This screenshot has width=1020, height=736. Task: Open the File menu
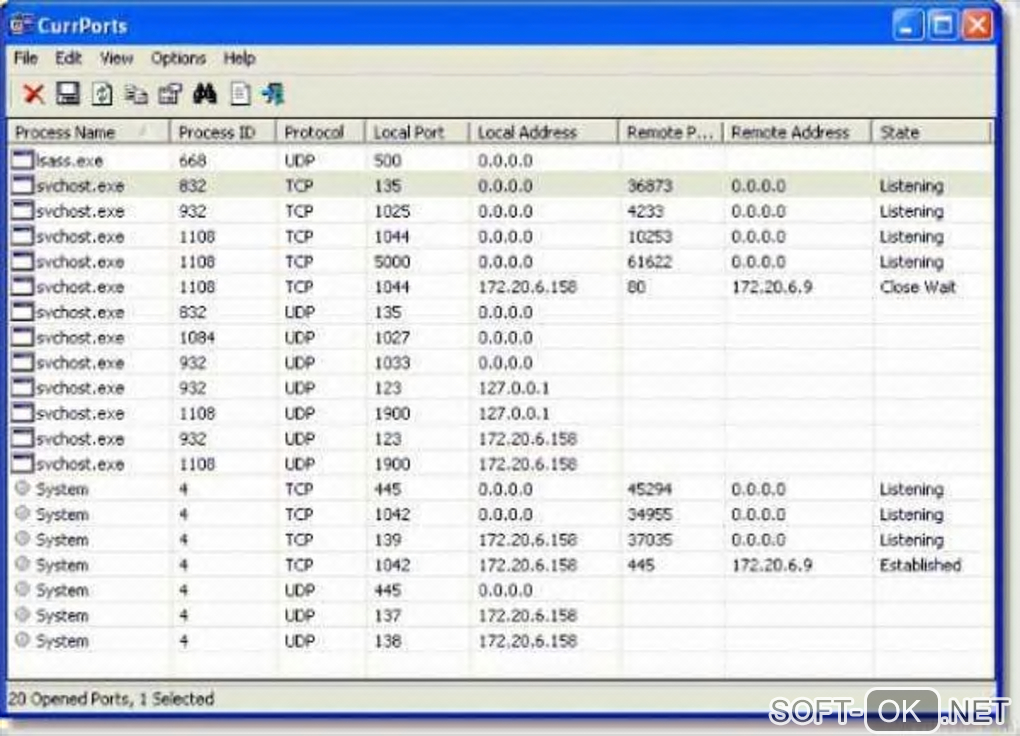(25, 58)
